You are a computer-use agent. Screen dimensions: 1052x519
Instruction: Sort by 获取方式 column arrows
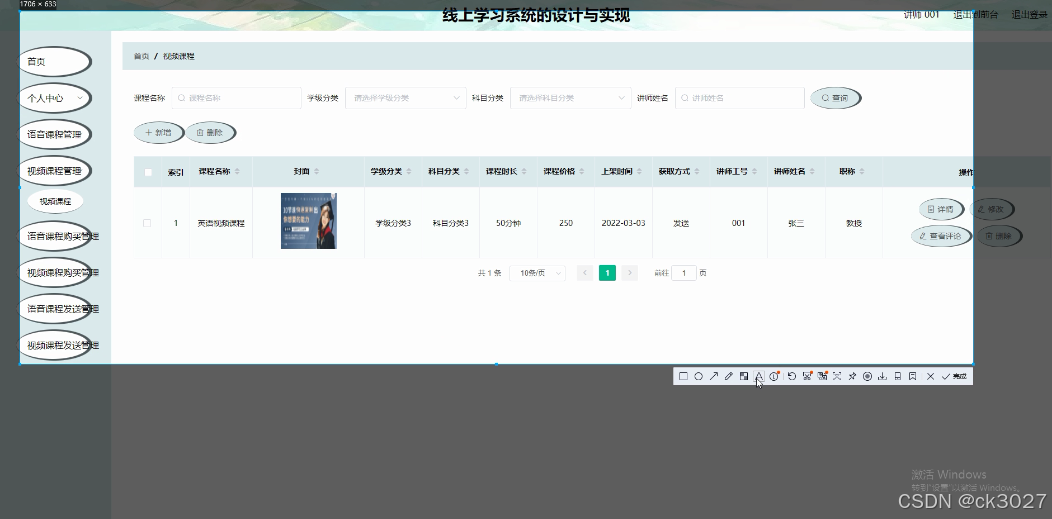pos(698,172)
